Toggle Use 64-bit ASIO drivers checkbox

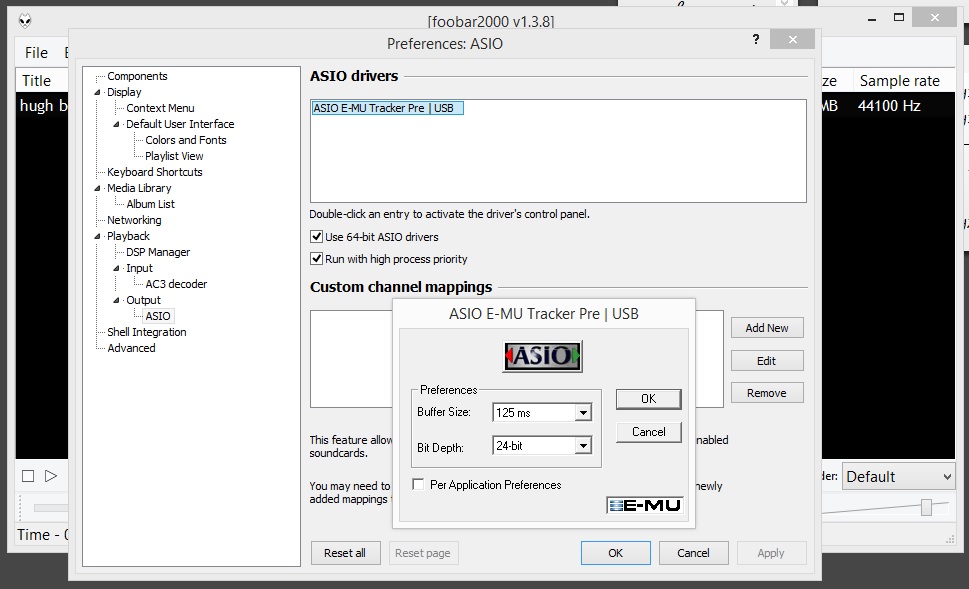tap(316, 237)
